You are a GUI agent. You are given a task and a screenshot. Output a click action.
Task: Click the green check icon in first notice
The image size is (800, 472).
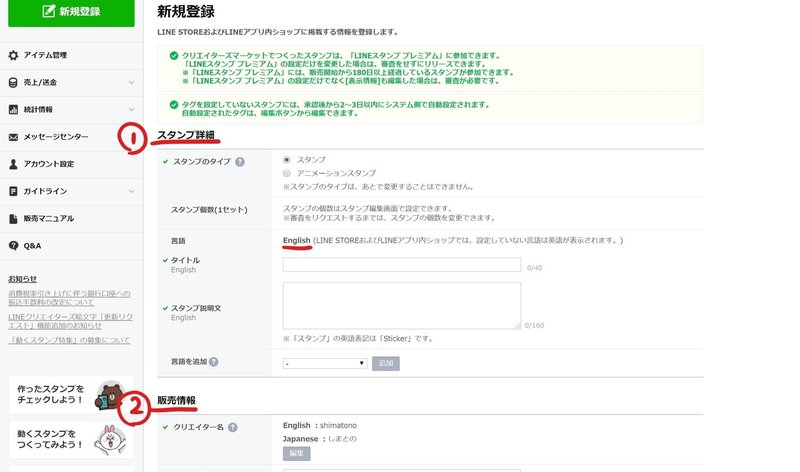coord(174,56)
